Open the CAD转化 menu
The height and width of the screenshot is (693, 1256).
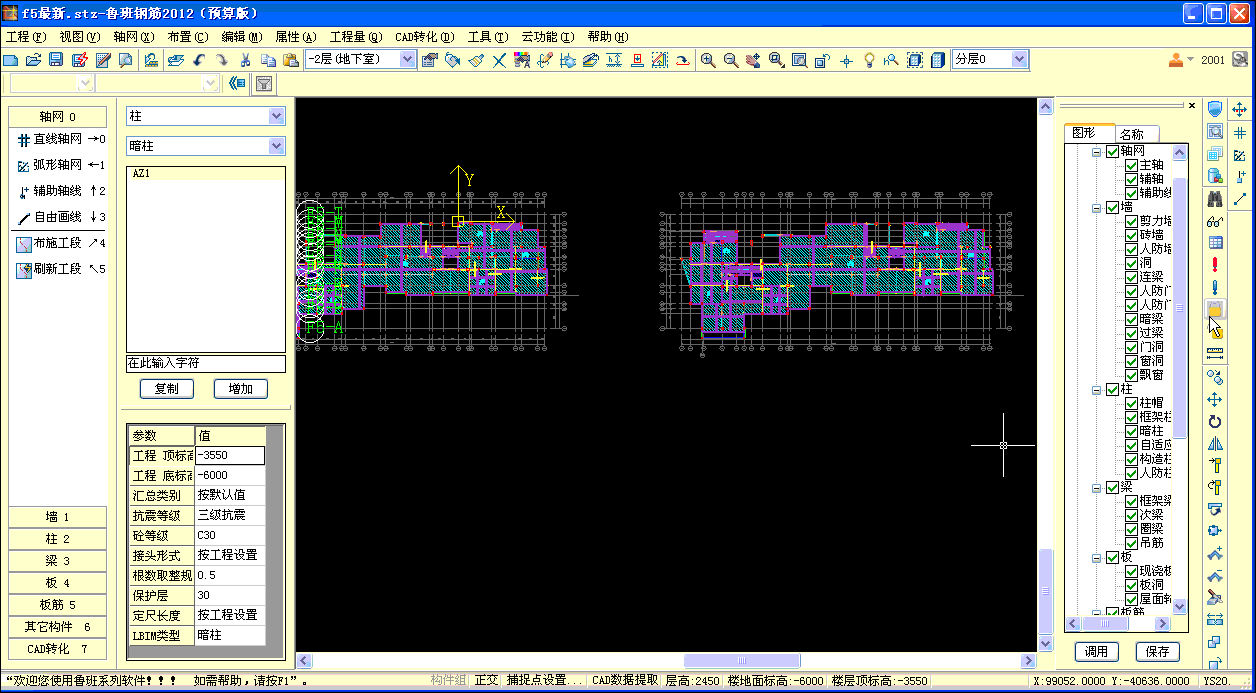tap(424, 37)
